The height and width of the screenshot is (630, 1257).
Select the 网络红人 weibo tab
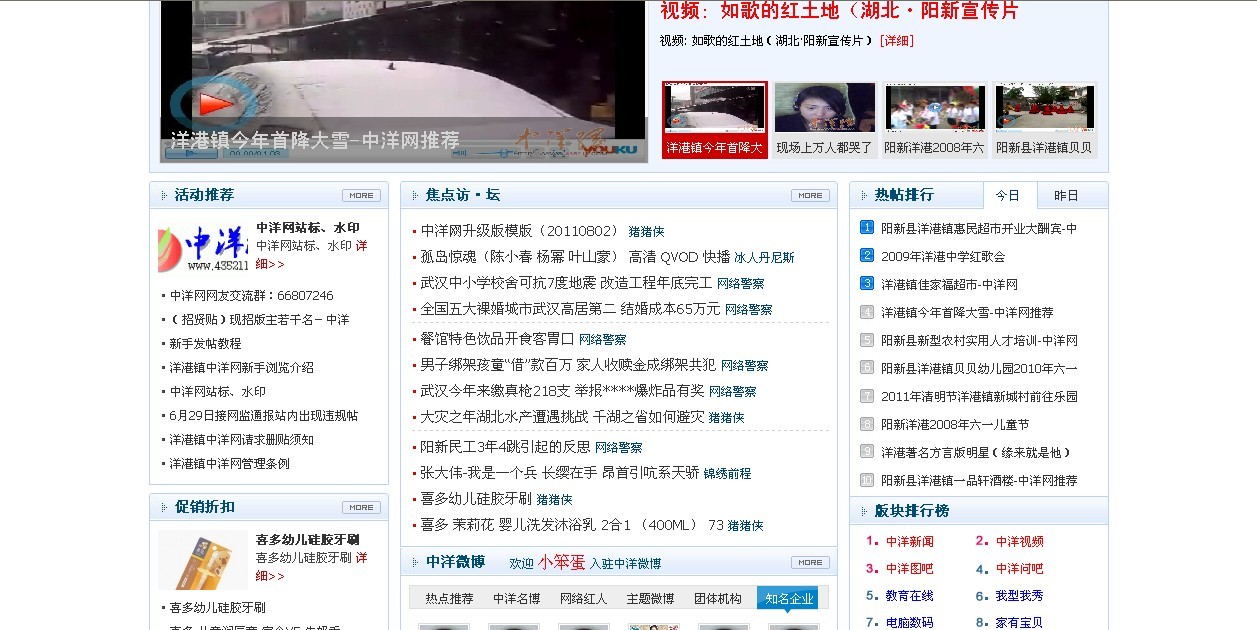(583, 599)
